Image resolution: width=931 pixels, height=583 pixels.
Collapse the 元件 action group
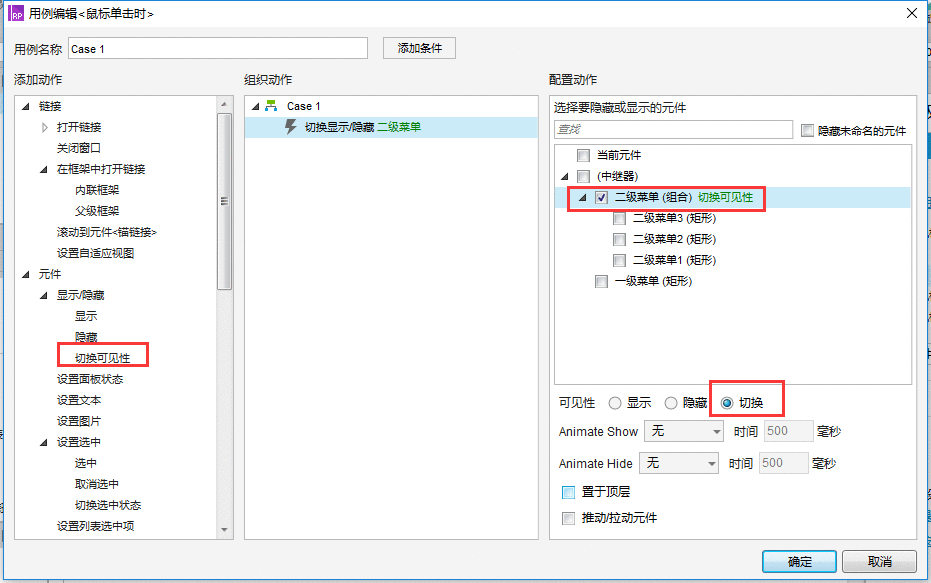(26, 274)
